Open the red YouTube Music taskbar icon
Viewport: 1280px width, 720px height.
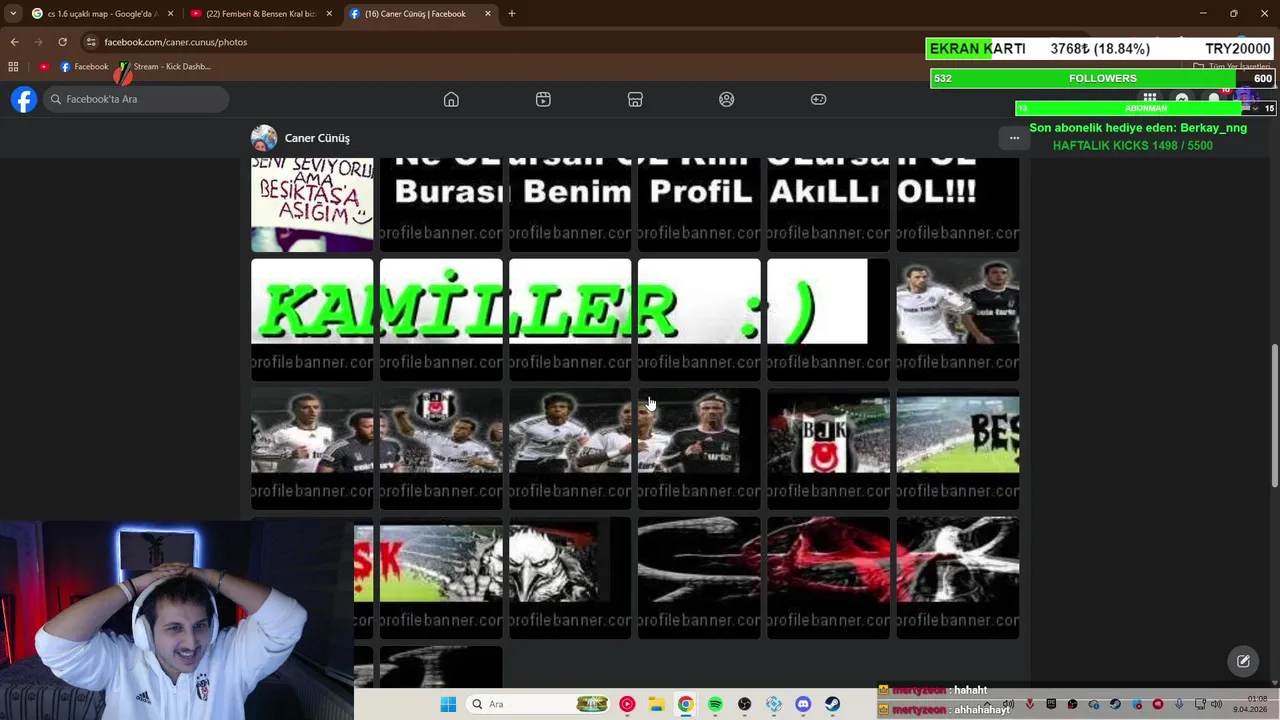click(x=627, y=704)
